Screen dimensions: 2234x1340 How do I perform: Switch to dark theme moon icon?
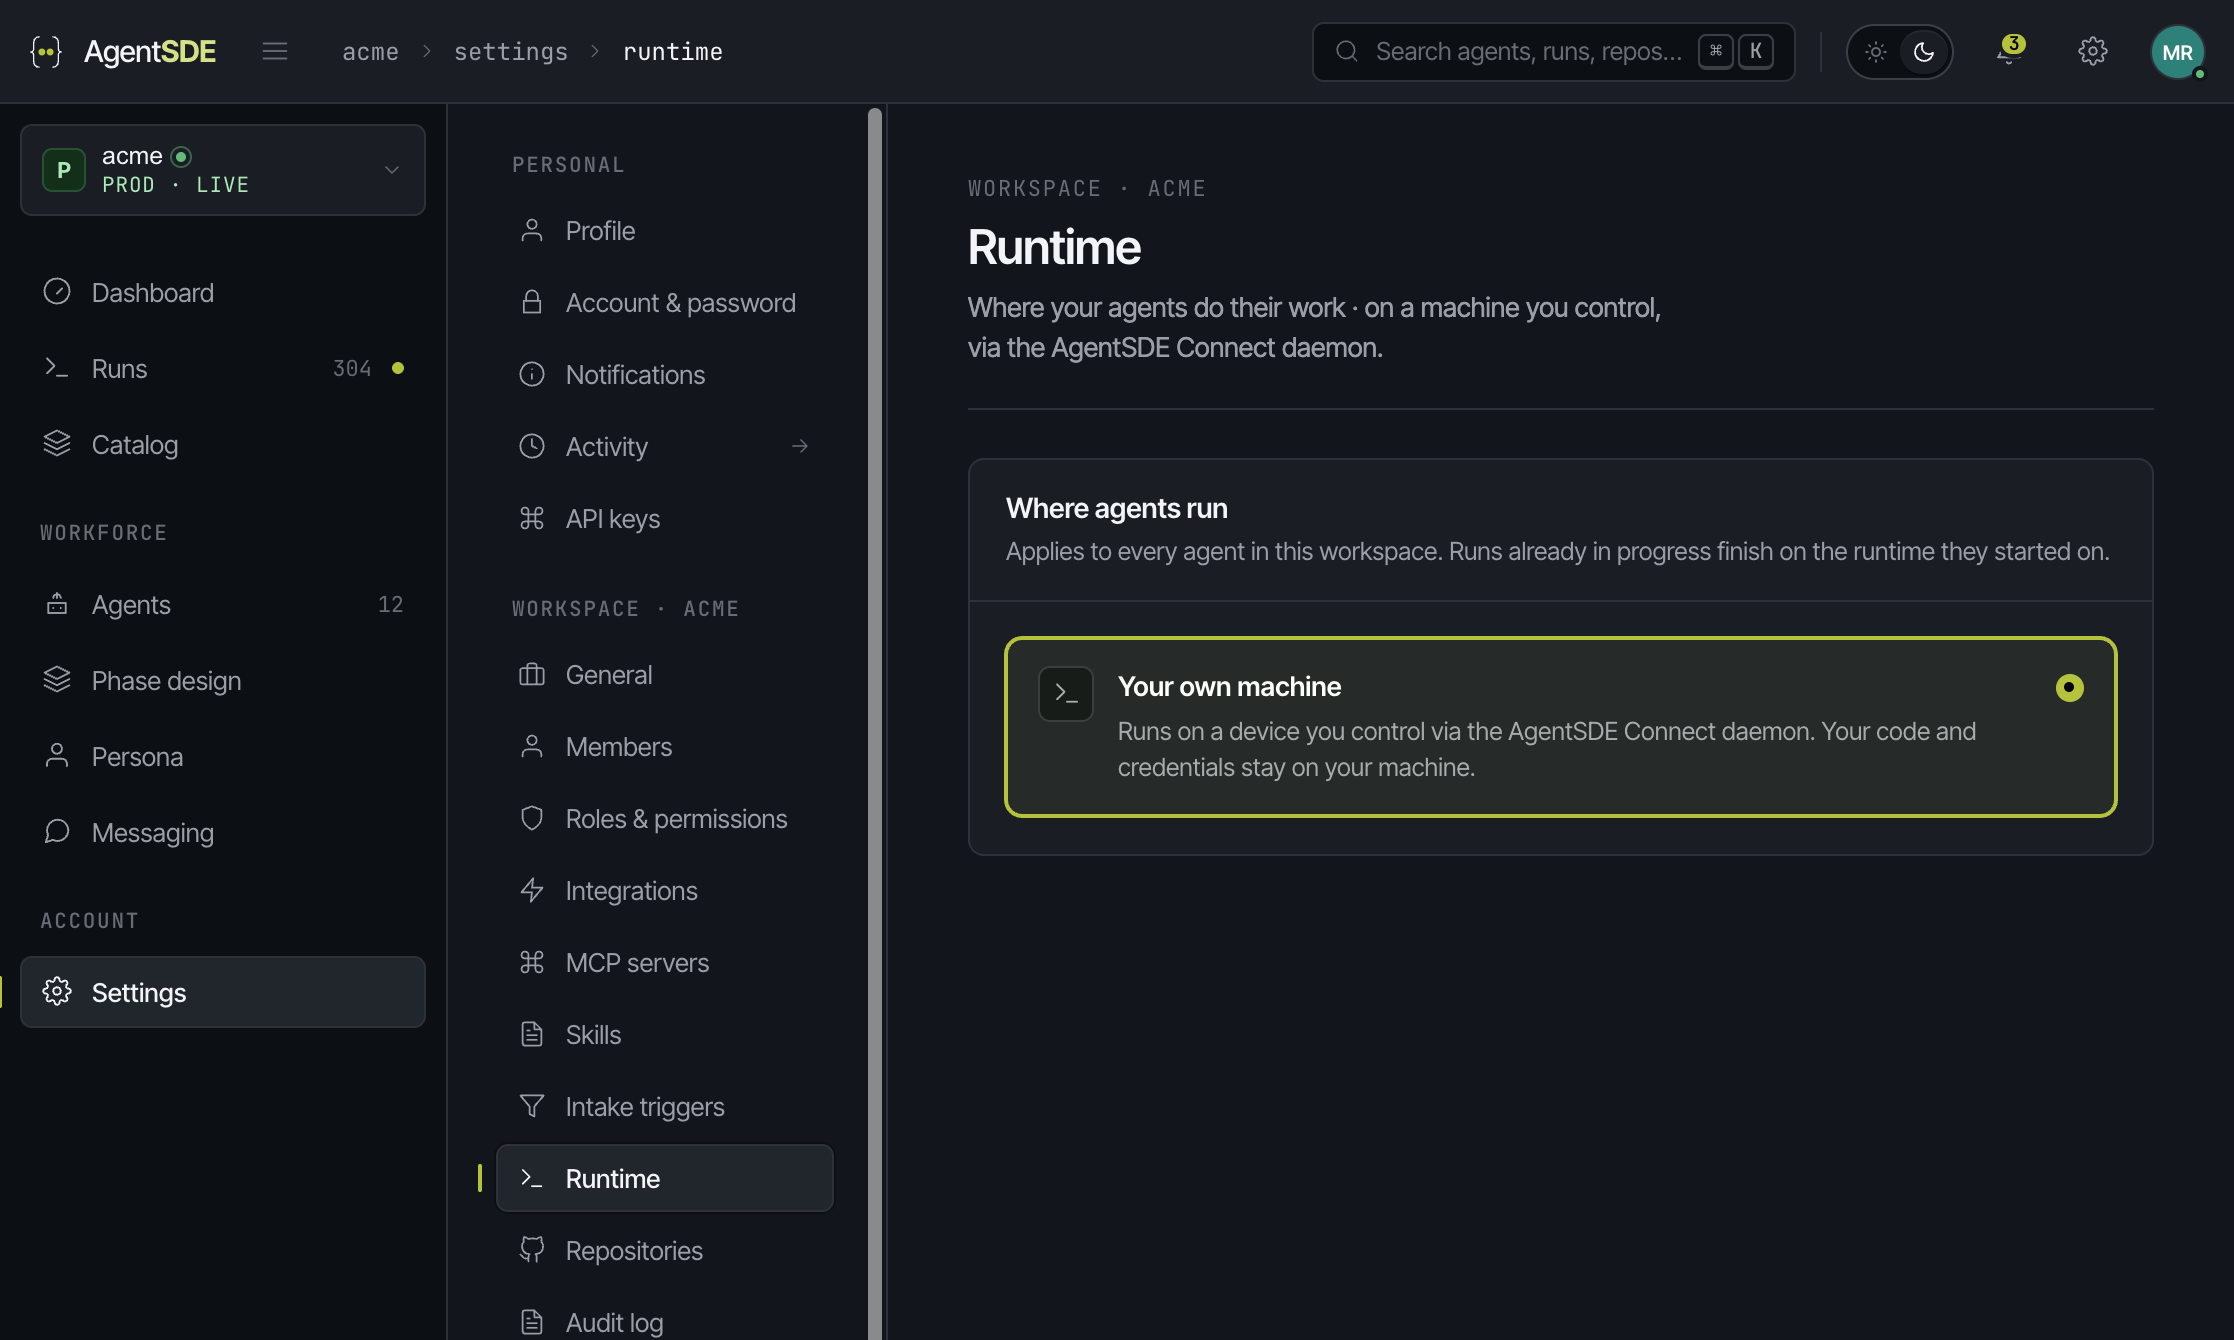pos(1924,52)
